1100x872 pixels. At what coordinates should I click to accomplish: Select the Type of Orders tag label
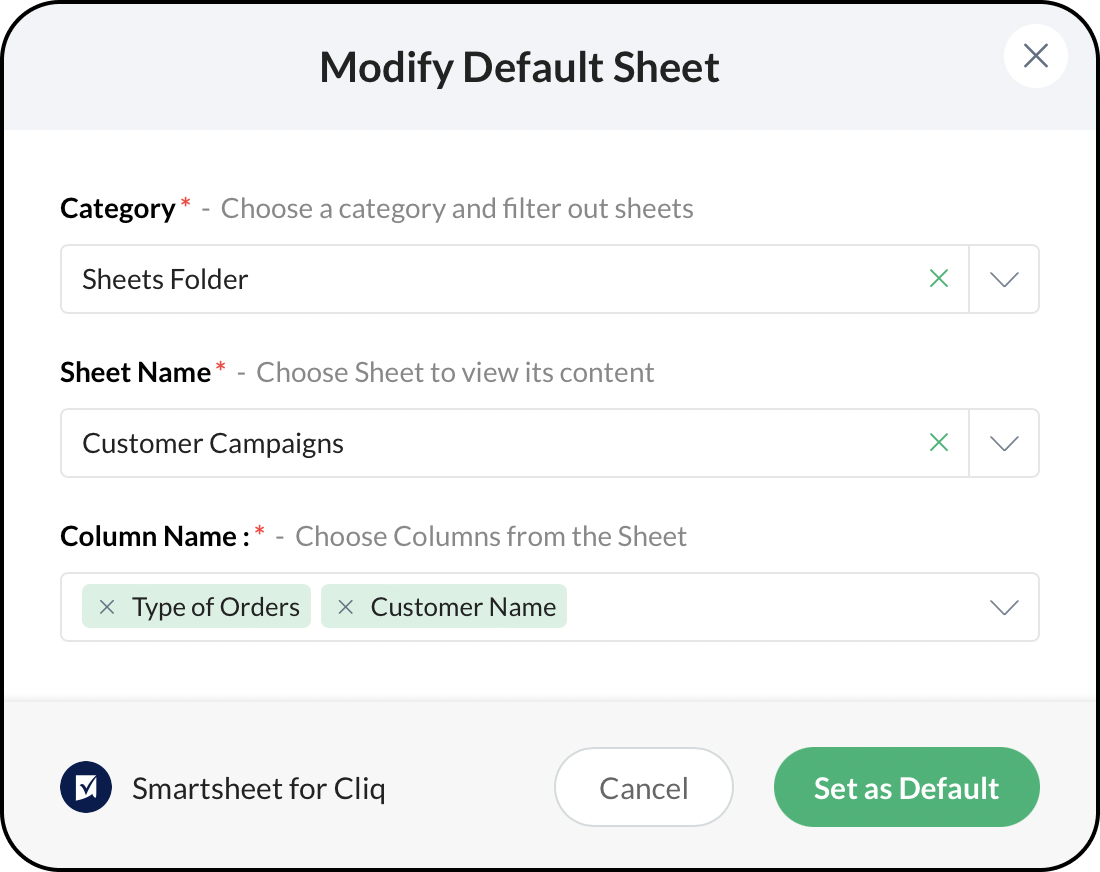coord(216,607)
